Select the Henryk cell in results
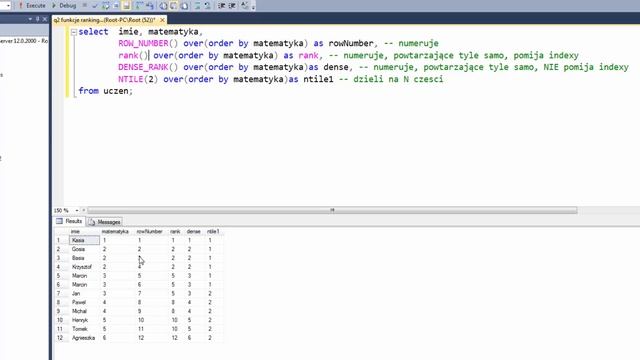640x360 pixels. [x=84, y=320]
